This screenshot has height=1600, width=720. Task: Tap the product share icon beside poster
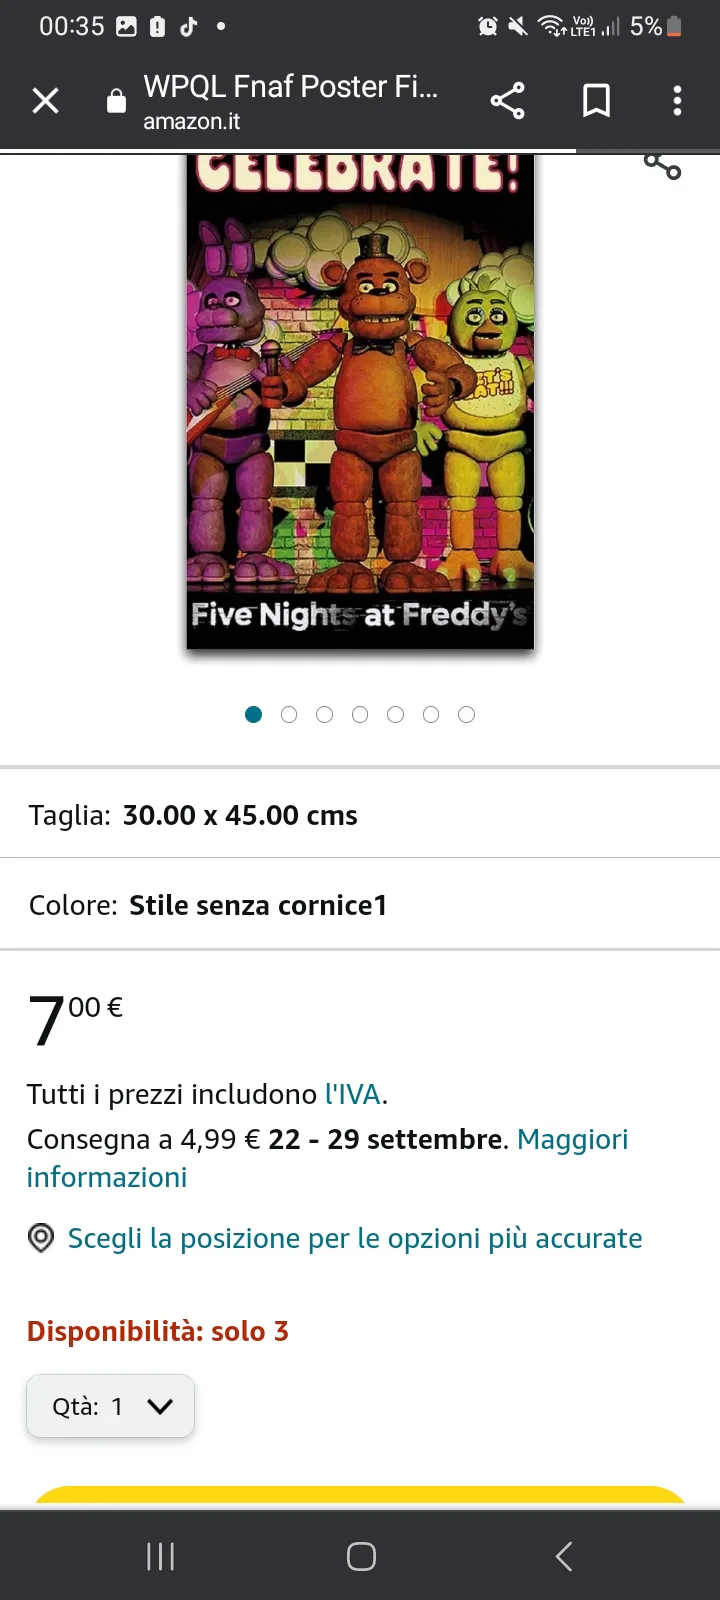pyautogui.click(x=662, y=167)
